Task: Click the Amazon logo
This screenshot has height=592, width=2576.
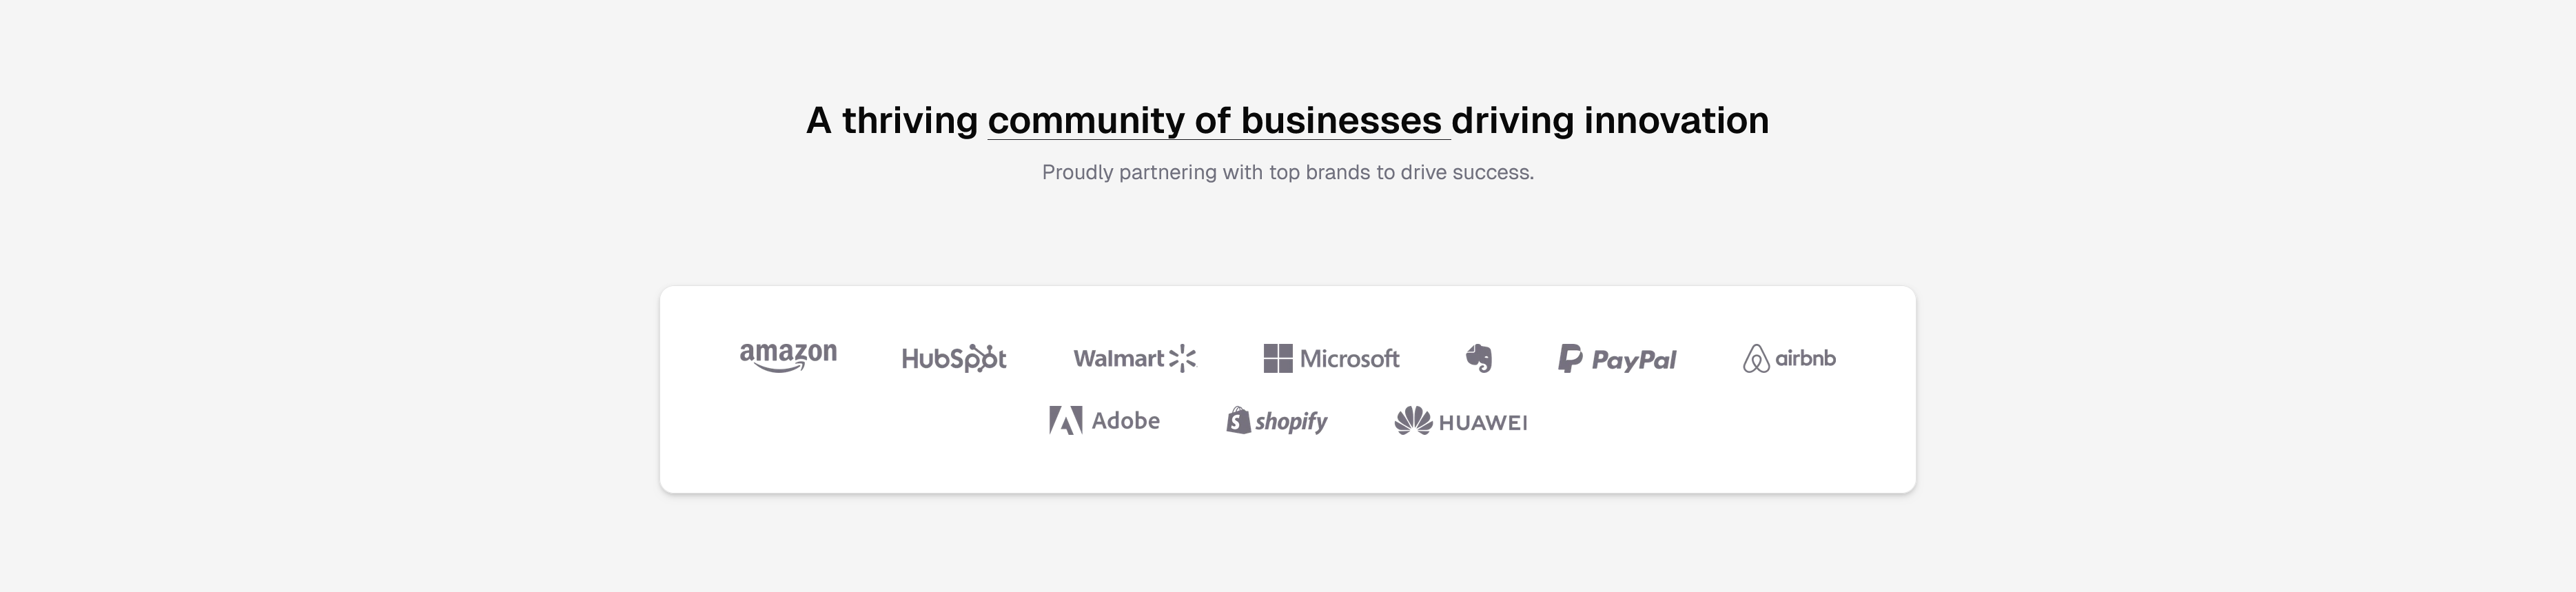Action: click(788, 356)
